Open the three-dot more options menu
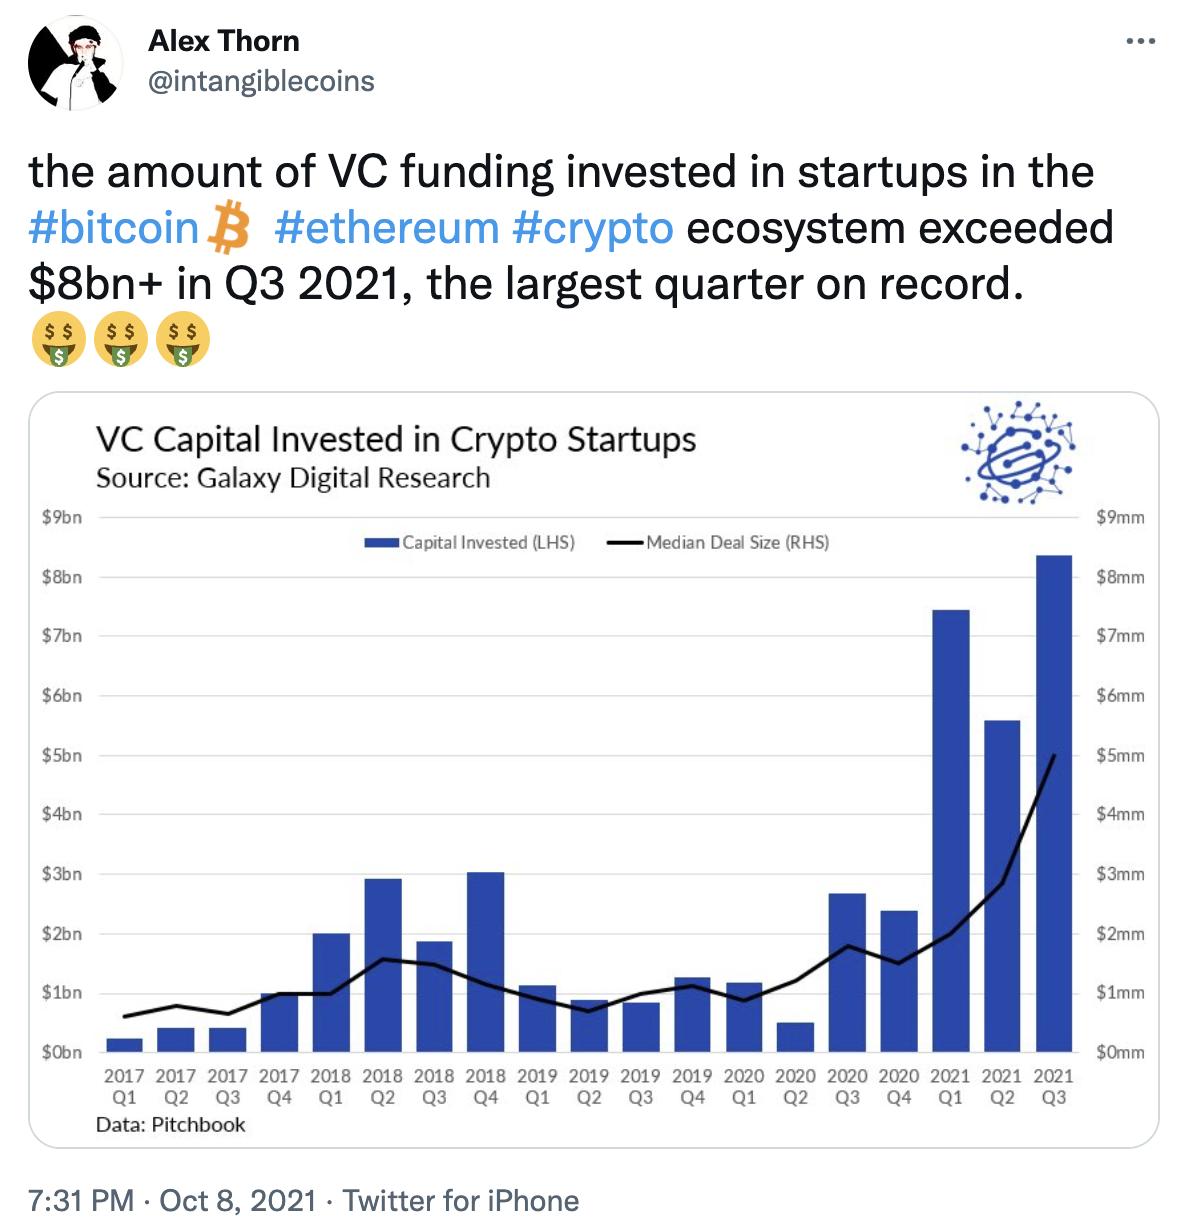Viewport: 1192px width, 1224px height. (x=1140, y=41)
